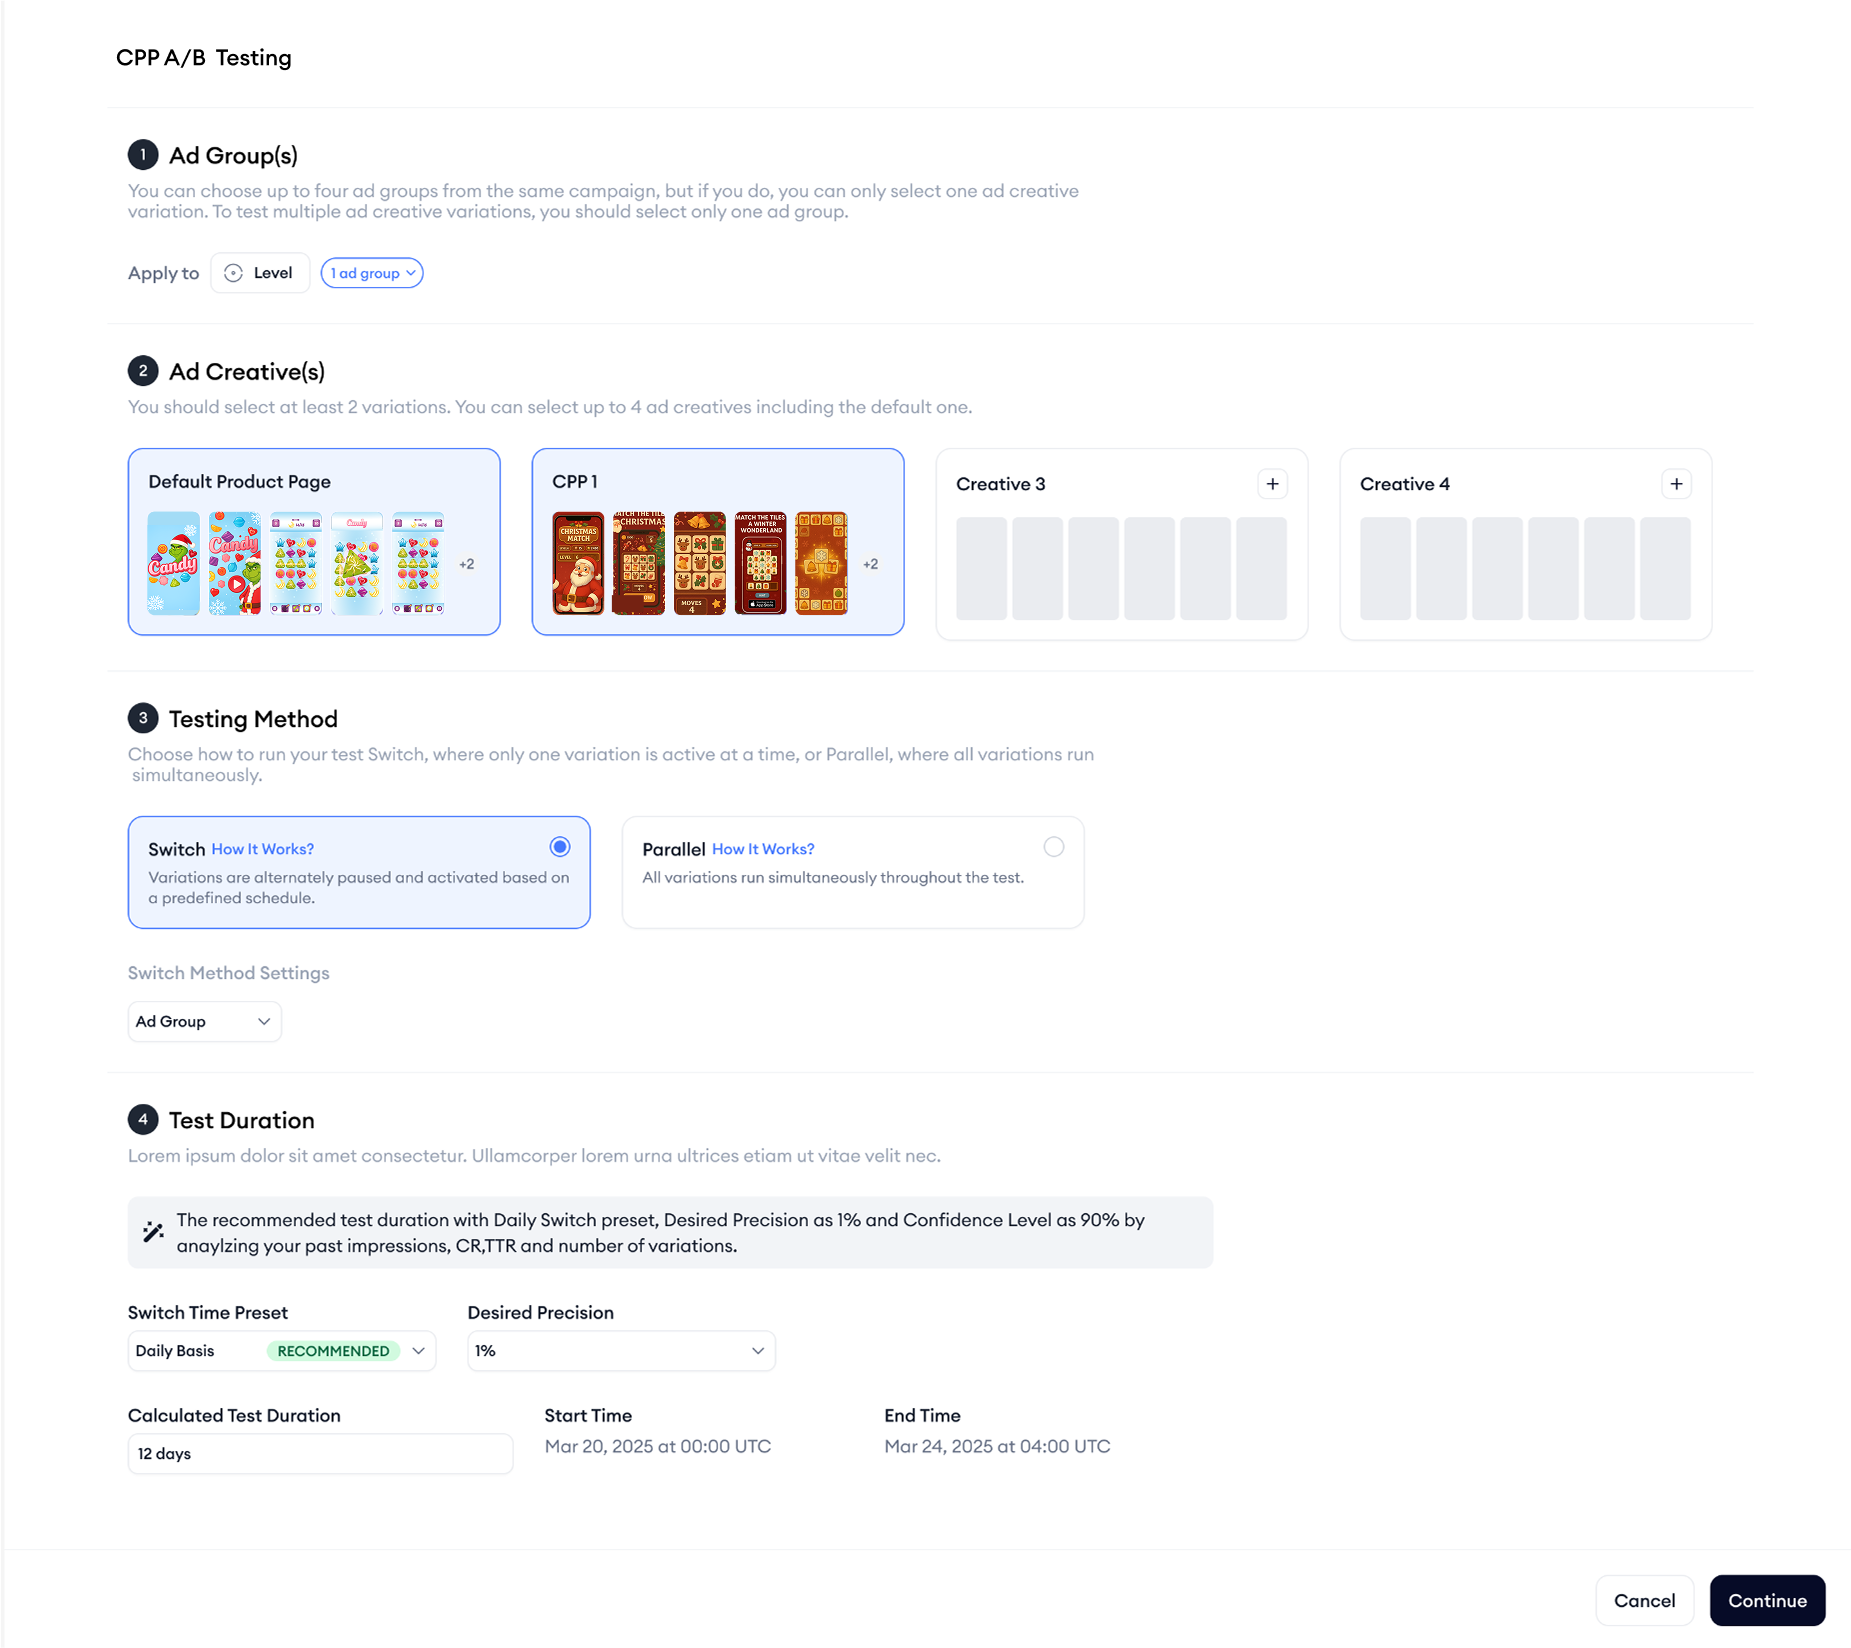Select the Parallel testing method radio
This screenshot has height=1648, width=1851.
click(x=1054, y=847)
